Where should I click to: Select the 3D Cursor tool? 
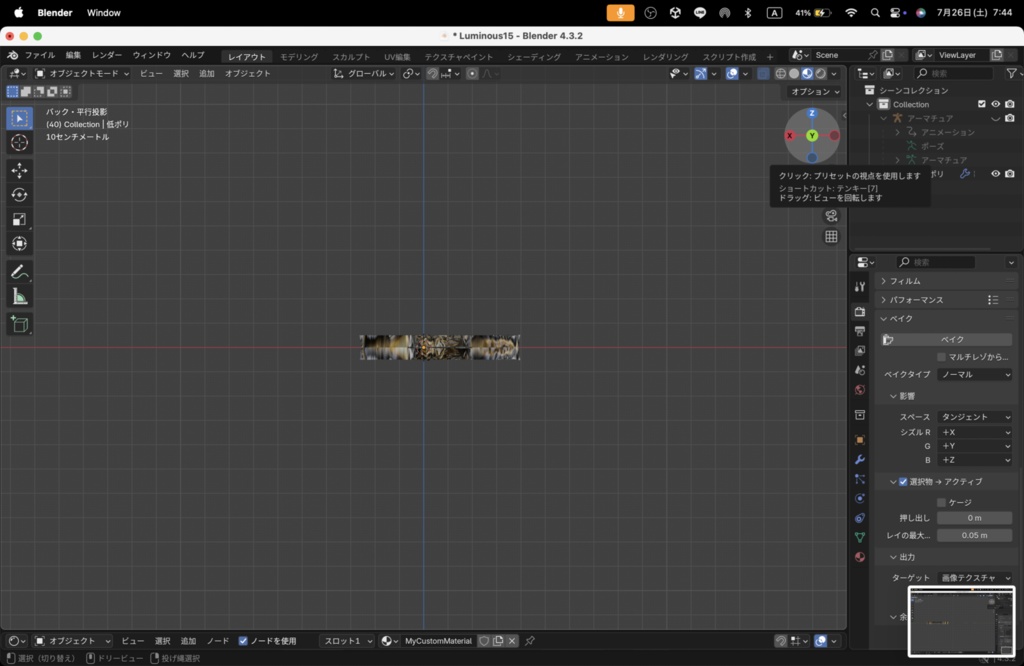pos(19,143)
